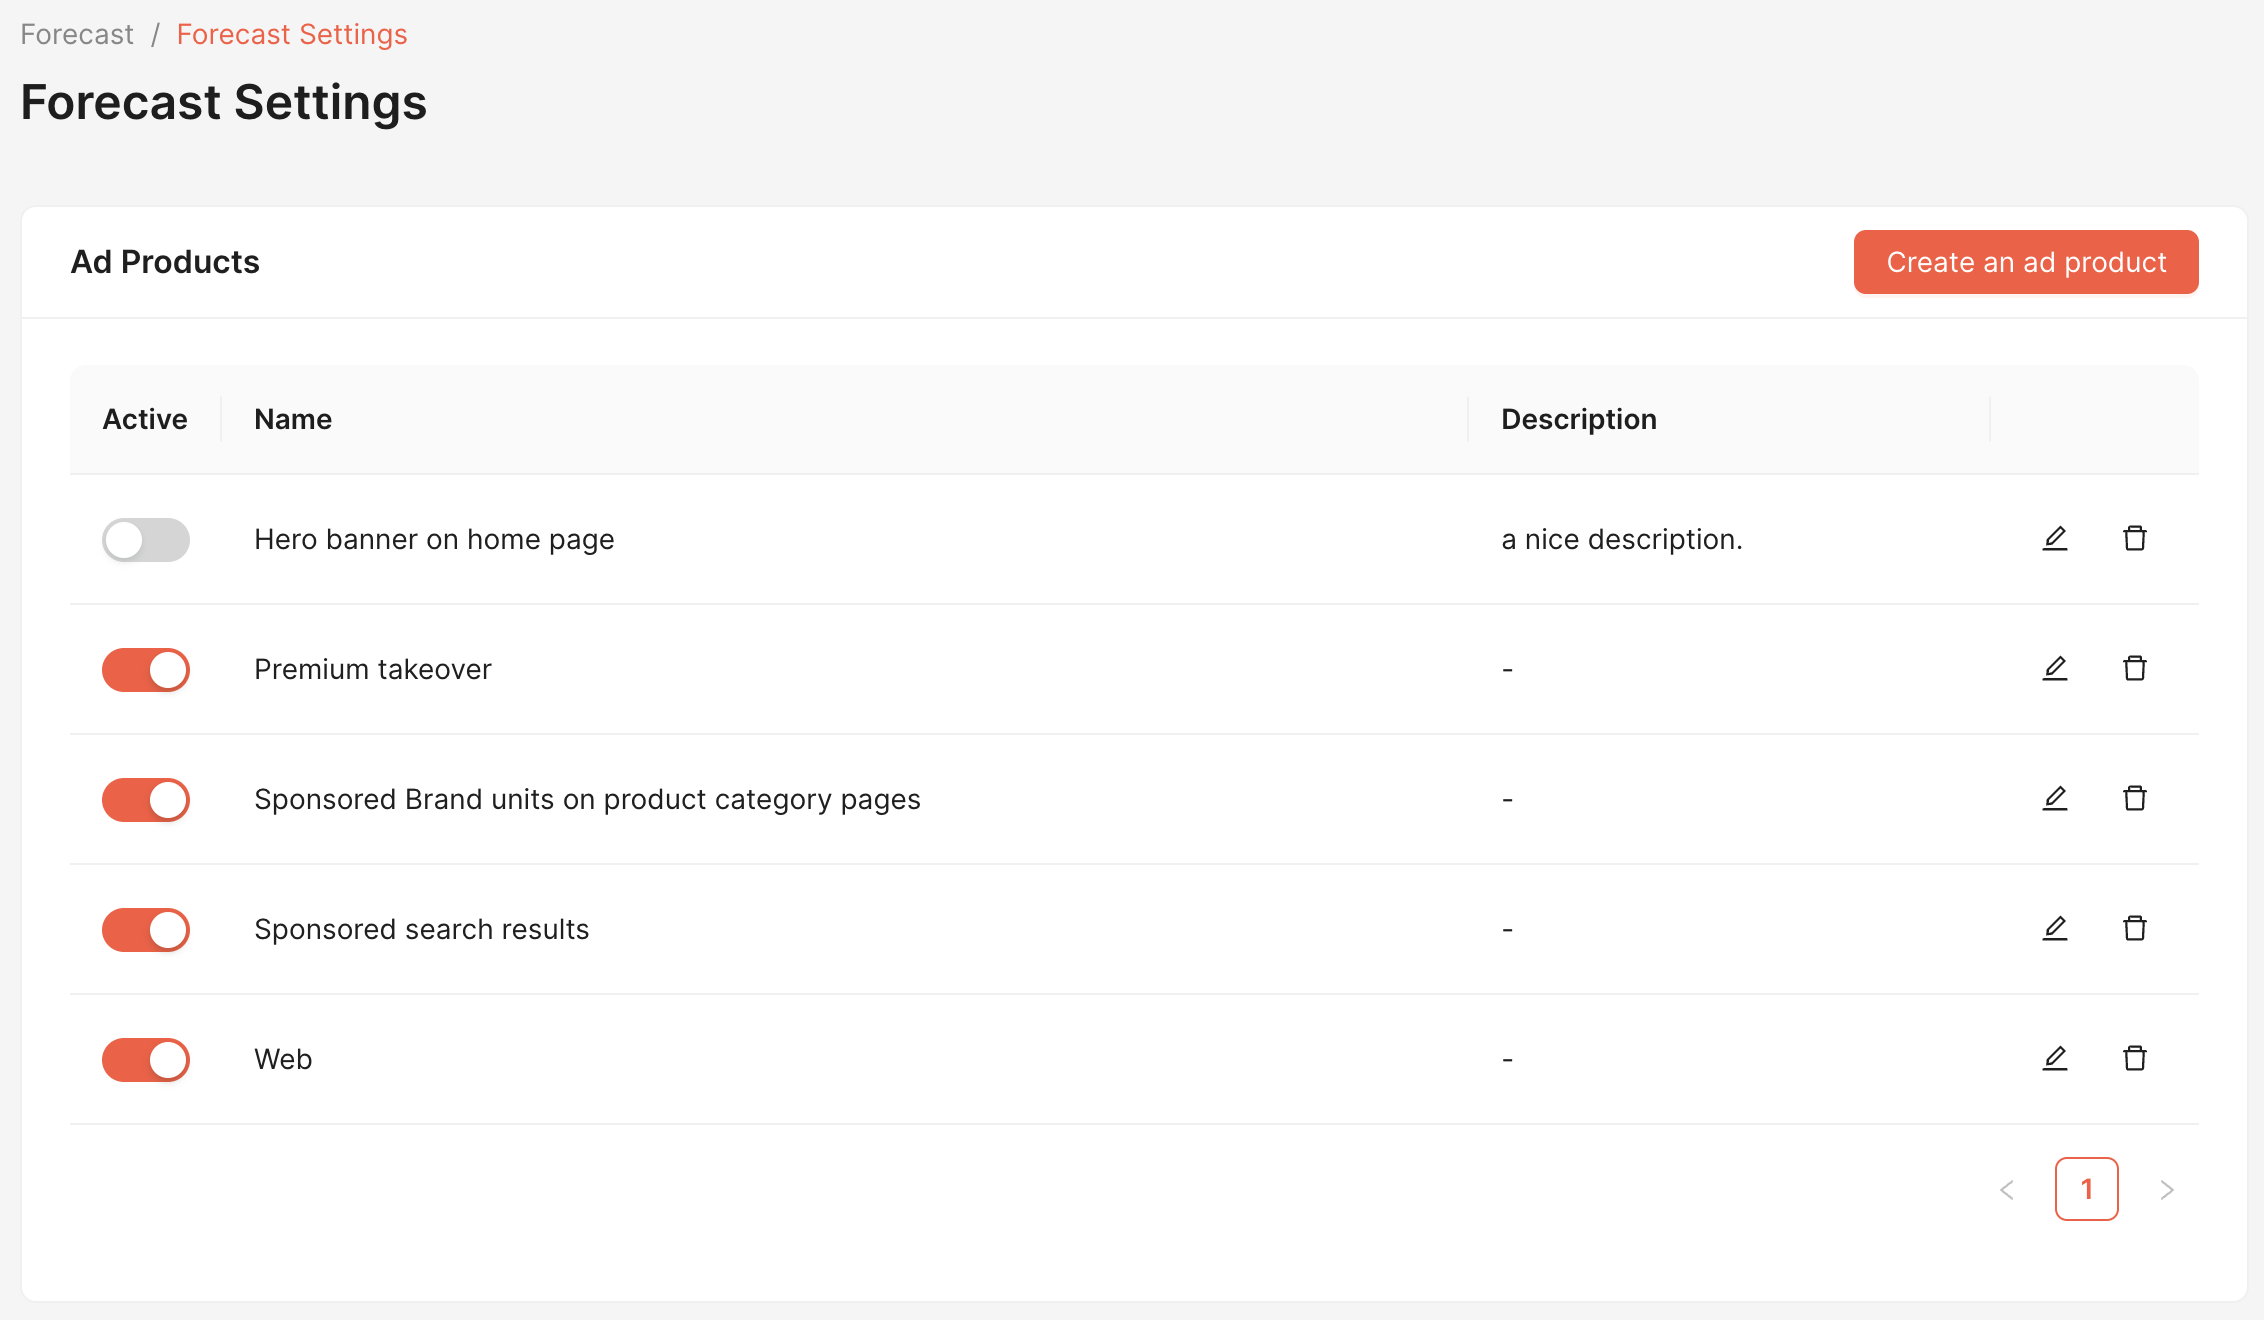Click the Forecast Settings breadcrumb

[x=292, y=35]
